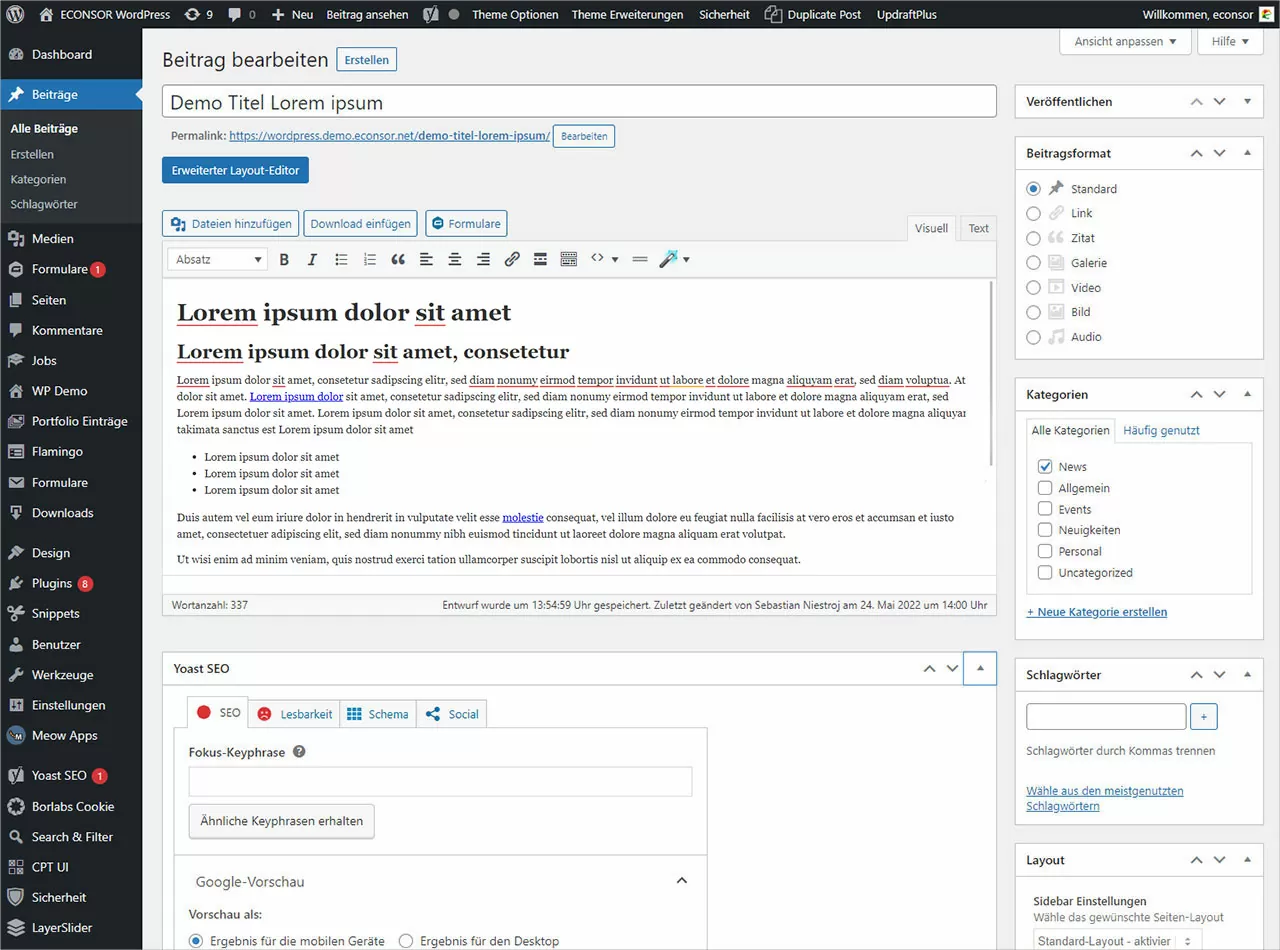1280x950 pixels.
Task: Select the Video post format
Action: point(1033,287)
